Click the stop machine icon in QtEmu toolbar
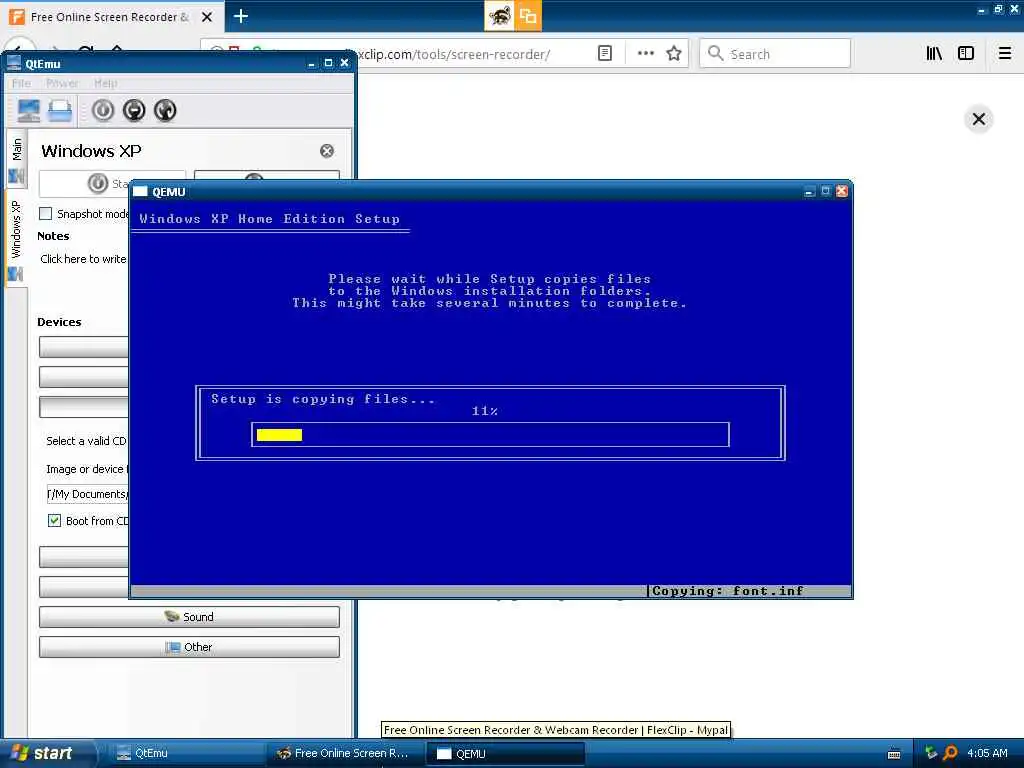 pos(134,110)
